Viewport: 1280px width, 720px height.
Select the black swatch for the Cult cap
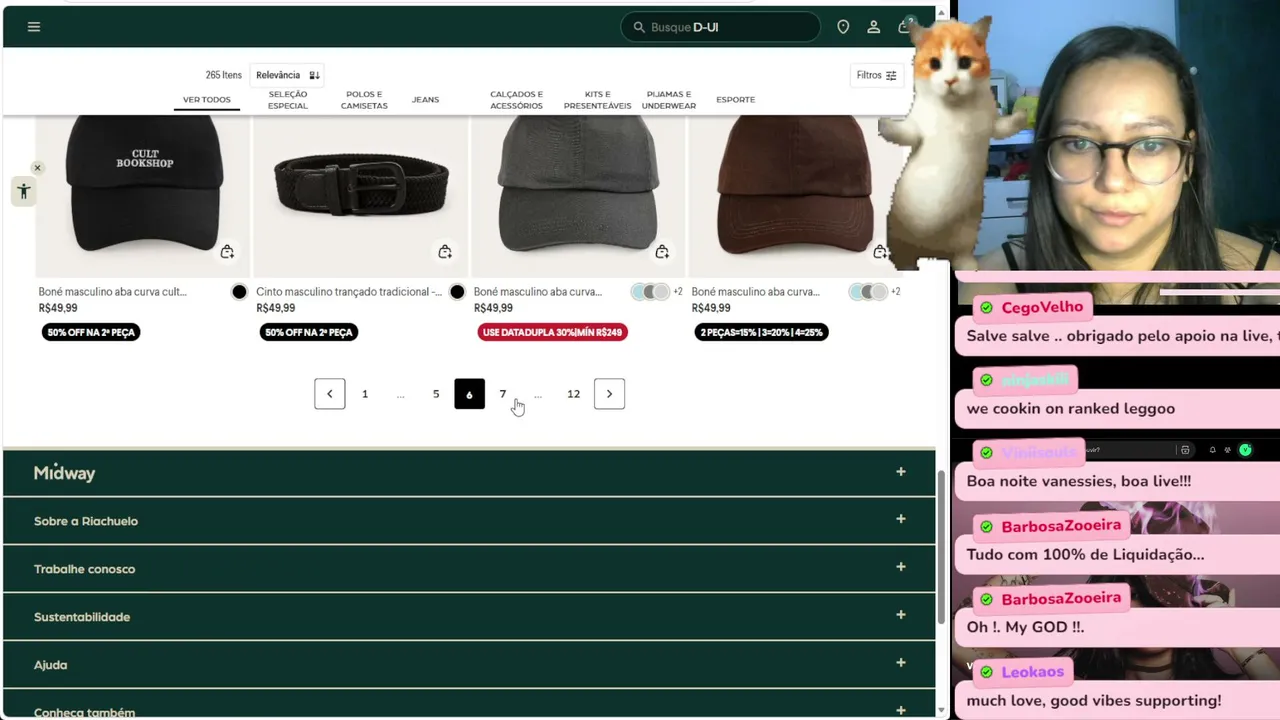click(239, 292)
